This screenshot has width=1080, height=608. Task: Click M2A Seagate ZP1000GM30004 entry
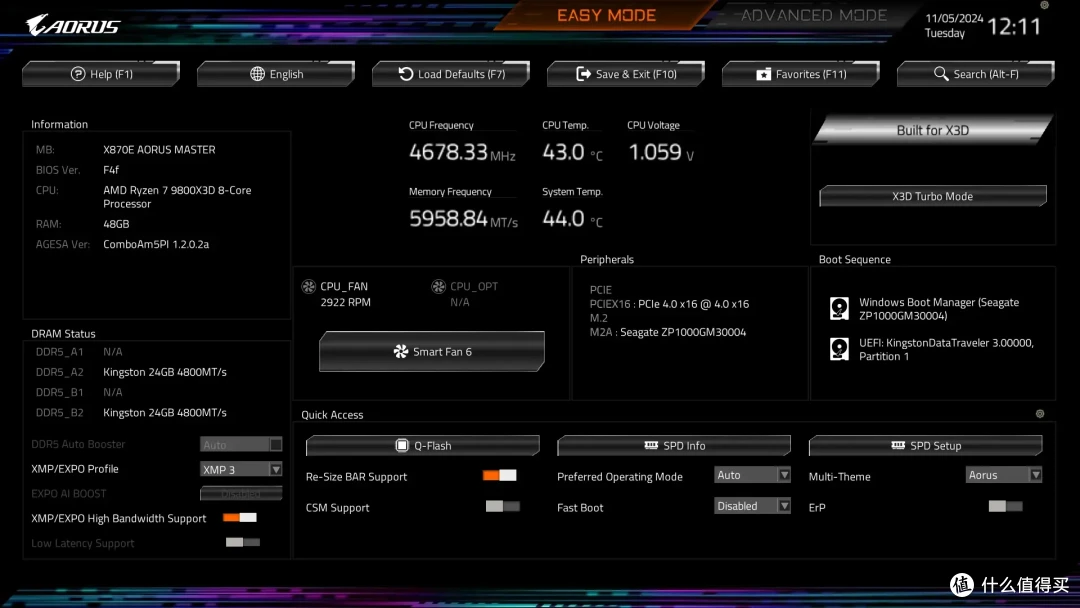point(667,332)
